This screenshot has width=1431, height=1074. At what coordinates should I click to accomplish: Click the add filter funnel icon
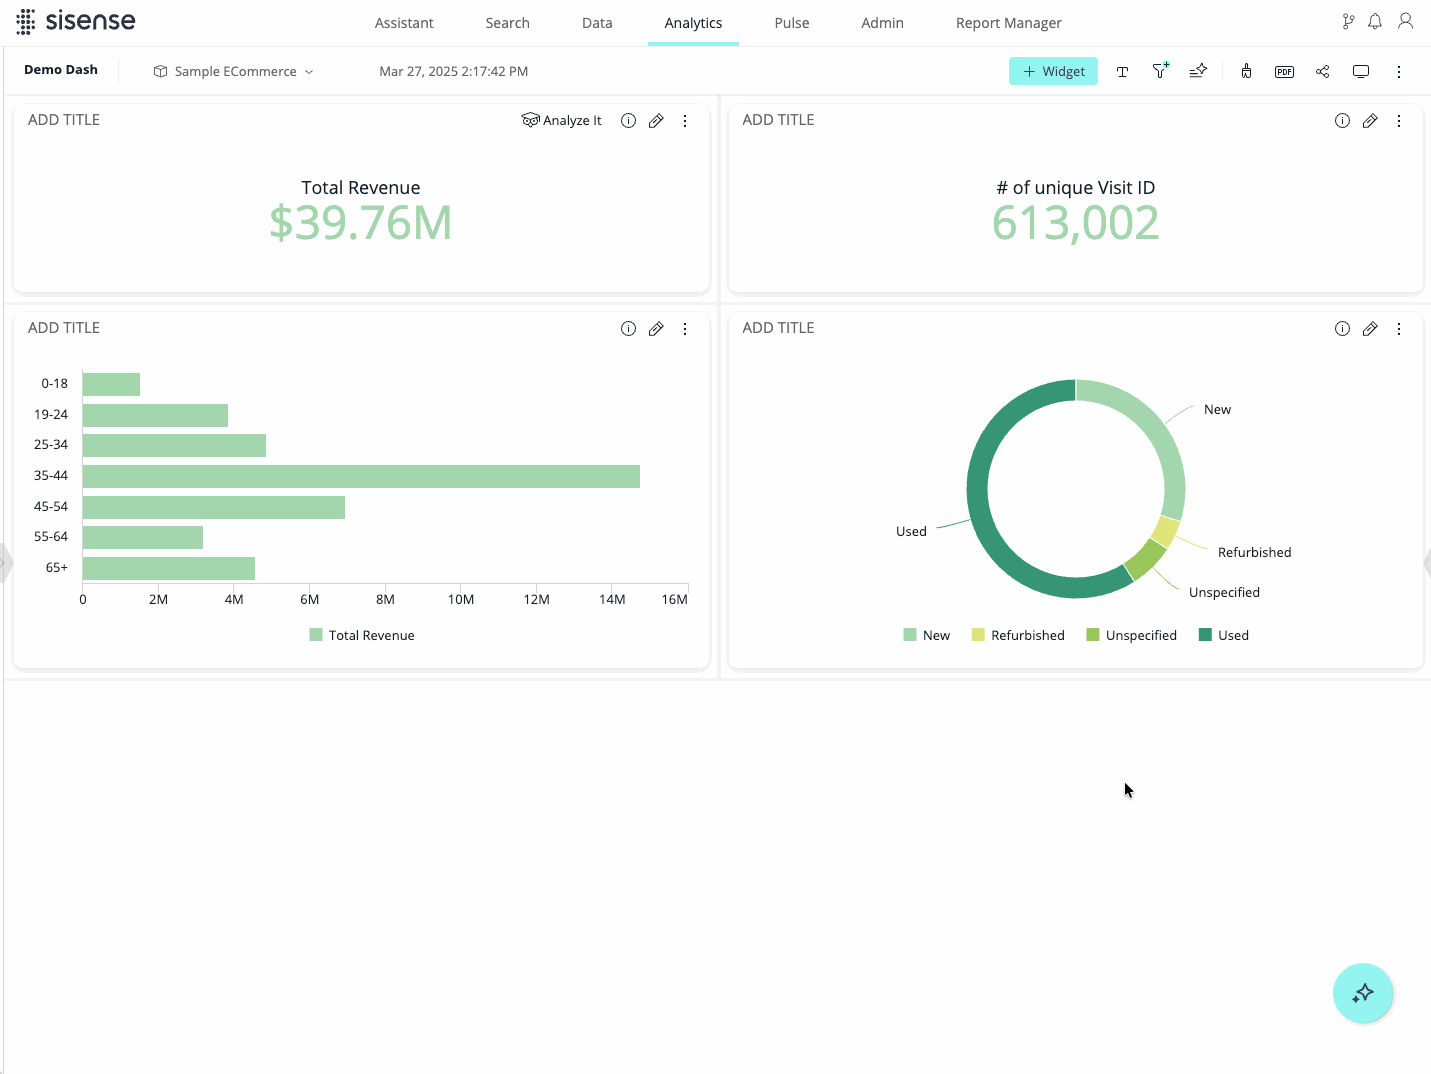click(1160, 71)
